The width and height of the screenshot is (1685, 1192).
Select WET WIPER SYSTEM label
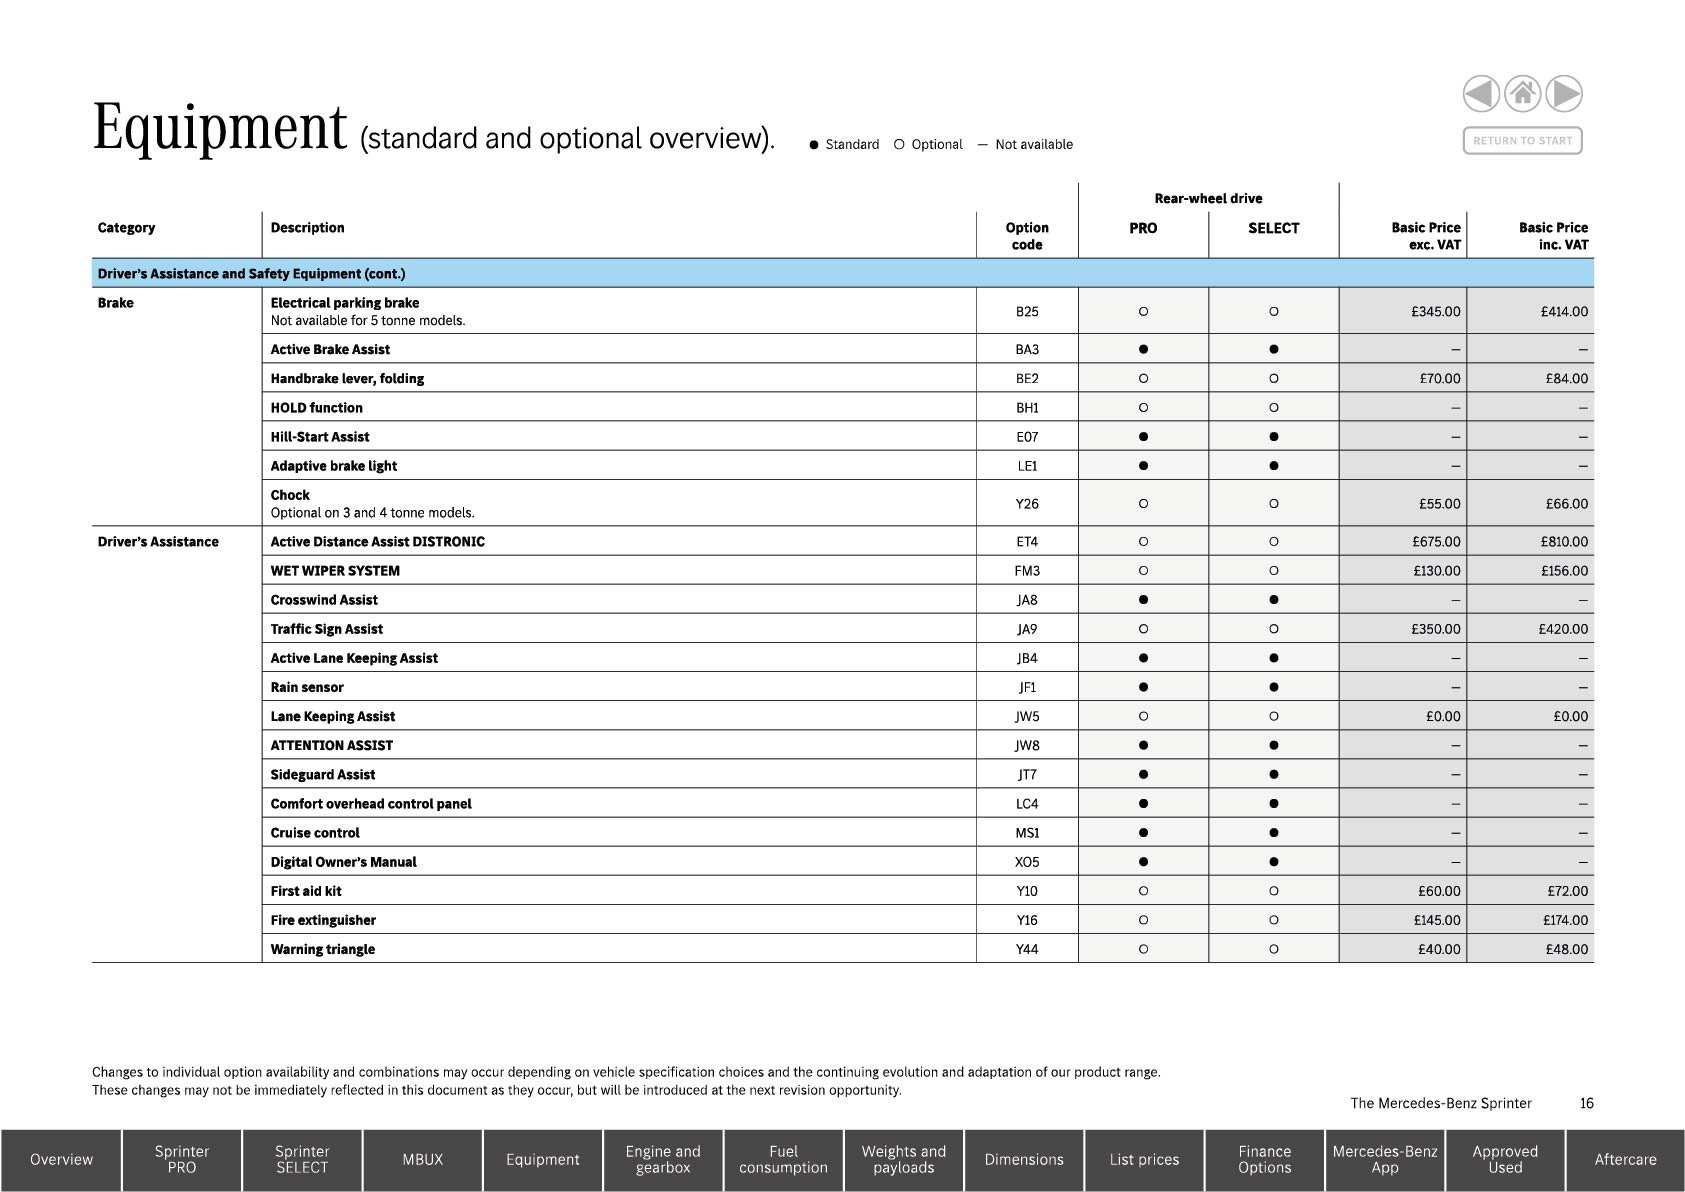coord(335,571)
